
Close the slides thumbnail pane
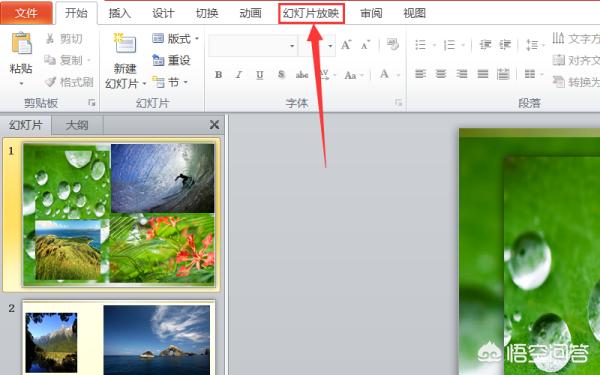(214, 124)
